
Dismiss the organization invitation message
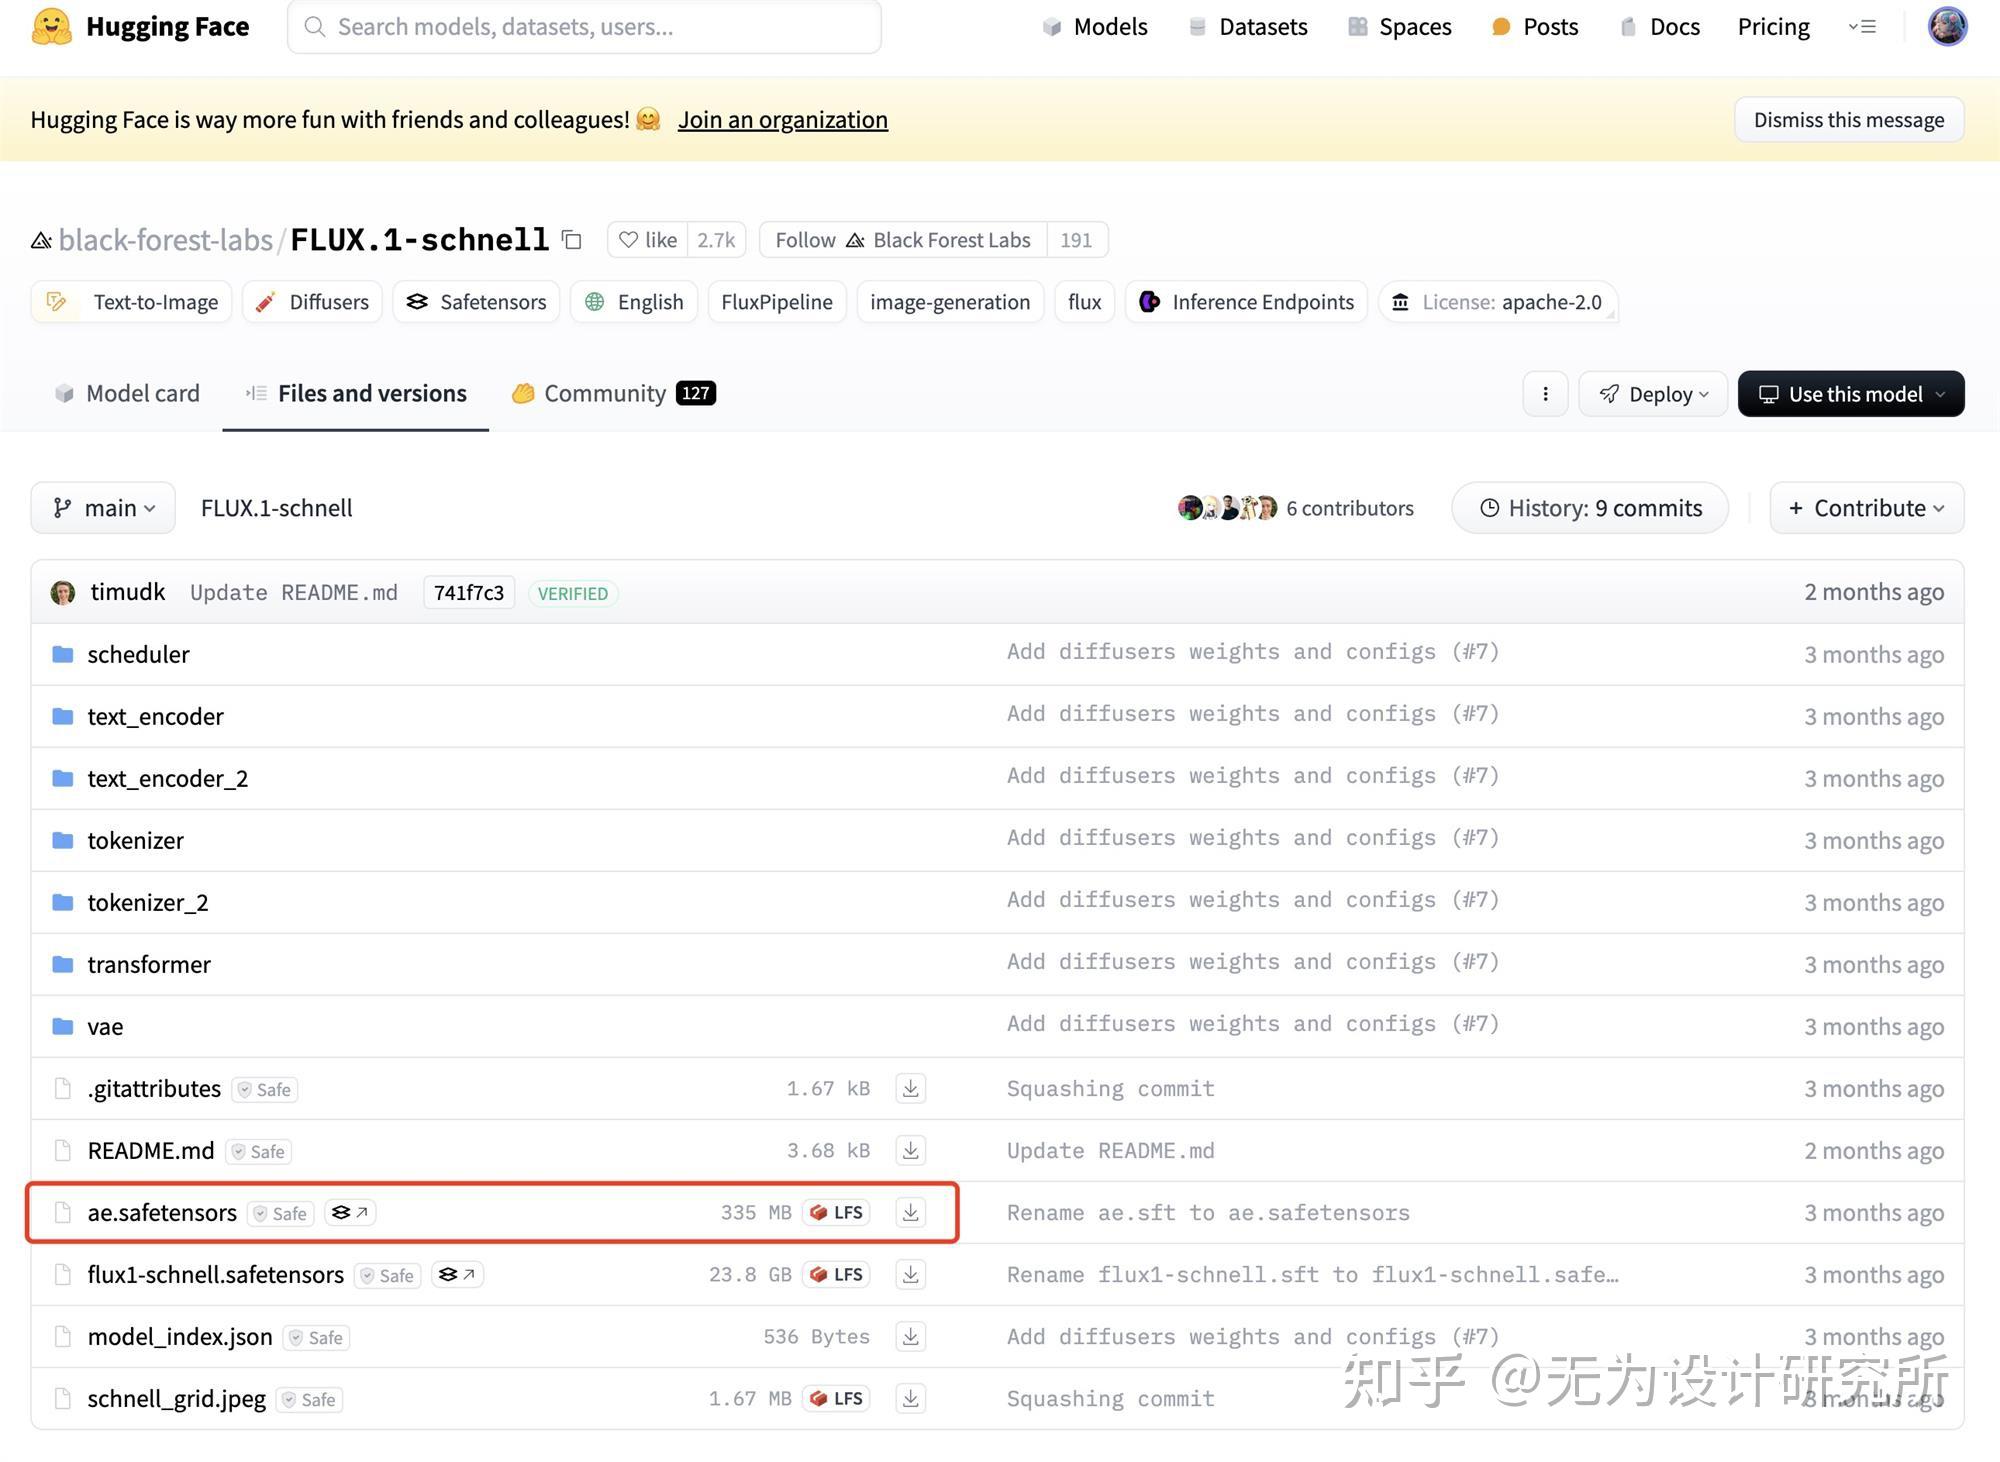(1847, 119)
